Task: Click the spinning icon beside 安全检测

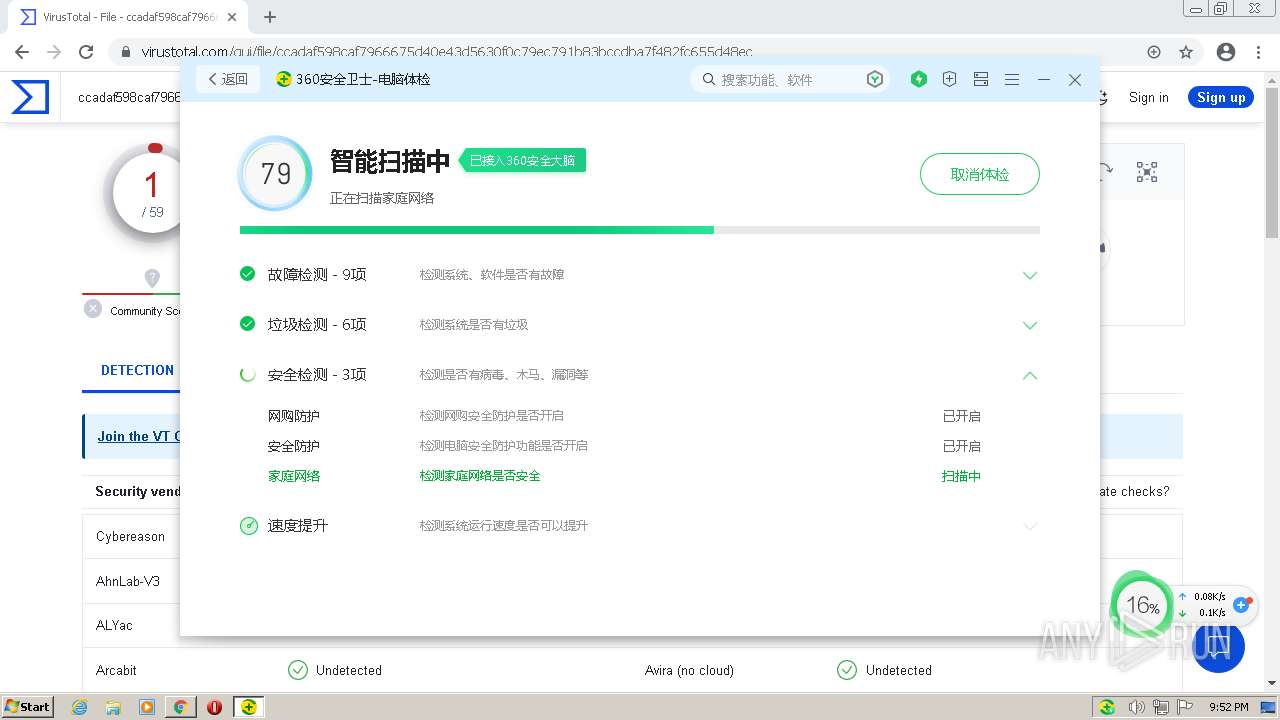Action: [248, 374]
